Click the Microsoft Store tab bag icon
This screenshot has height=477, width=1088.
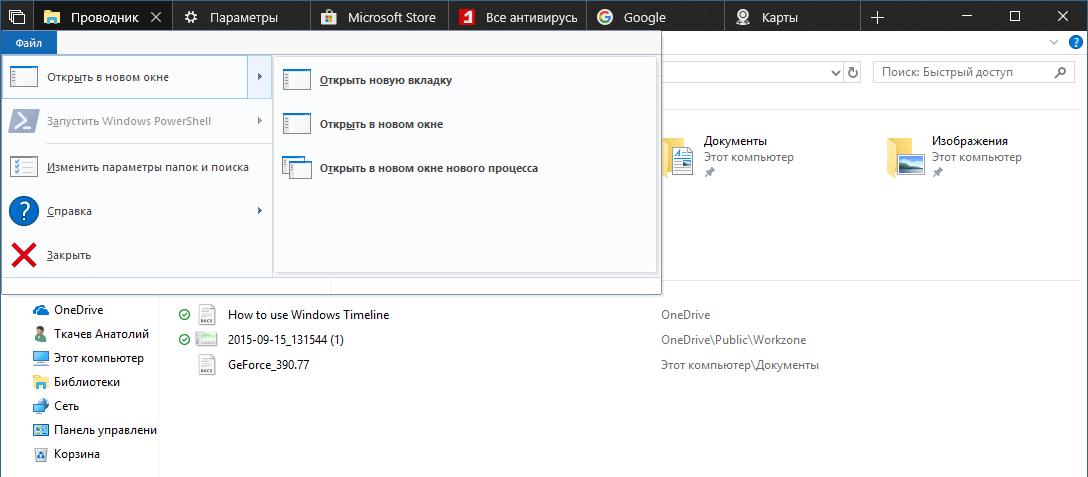[x=329, y=17]
